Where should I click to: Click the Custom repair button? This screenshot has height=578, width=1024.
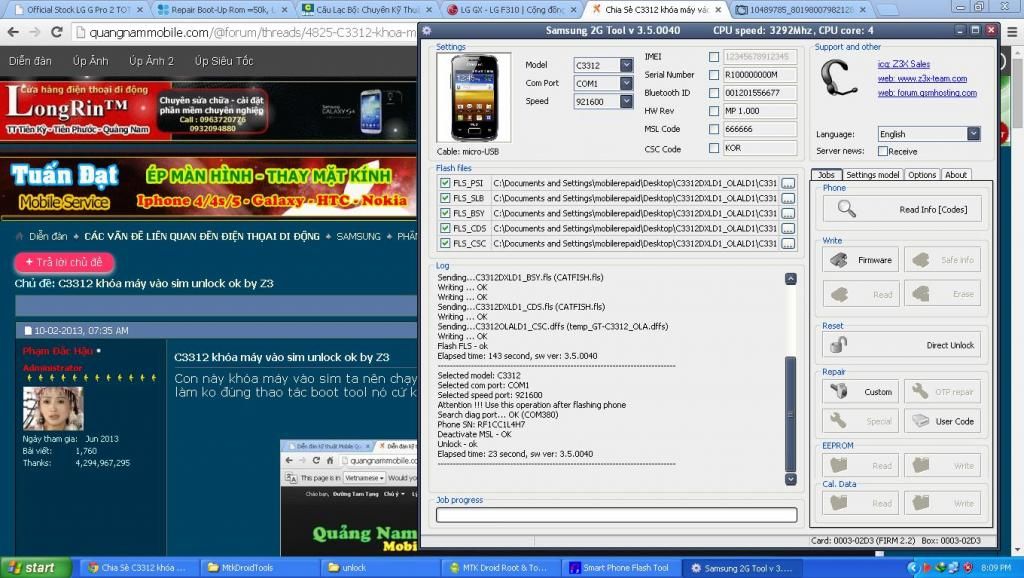(860, 392)
